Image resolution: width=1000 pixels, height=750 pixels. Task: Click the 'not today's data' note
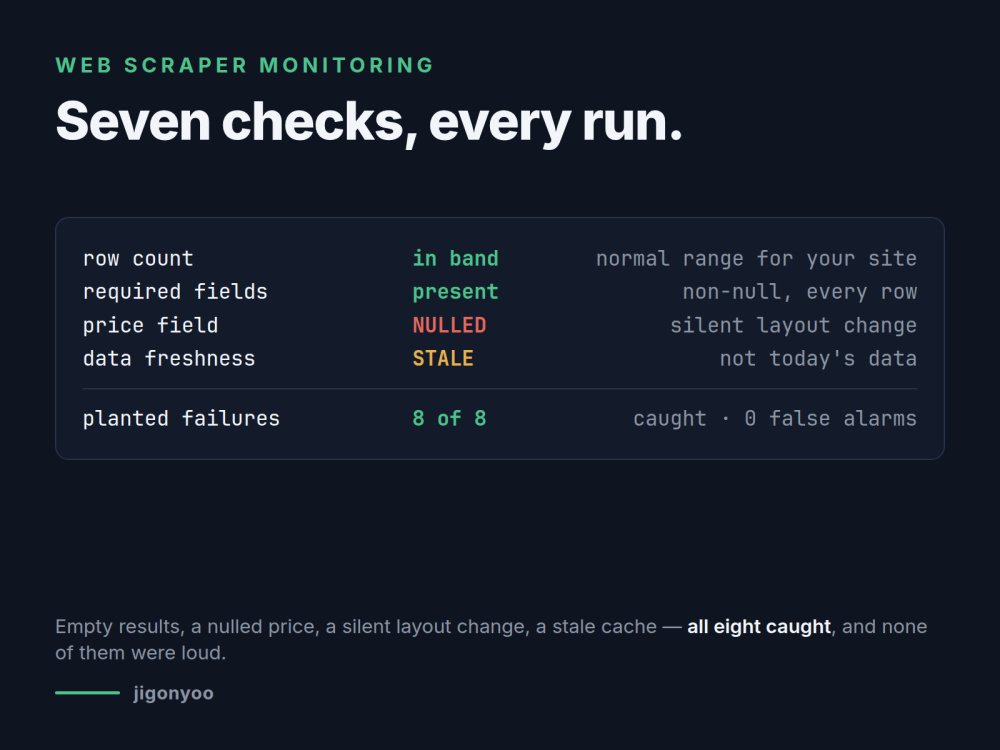click(x=818, y=358)
